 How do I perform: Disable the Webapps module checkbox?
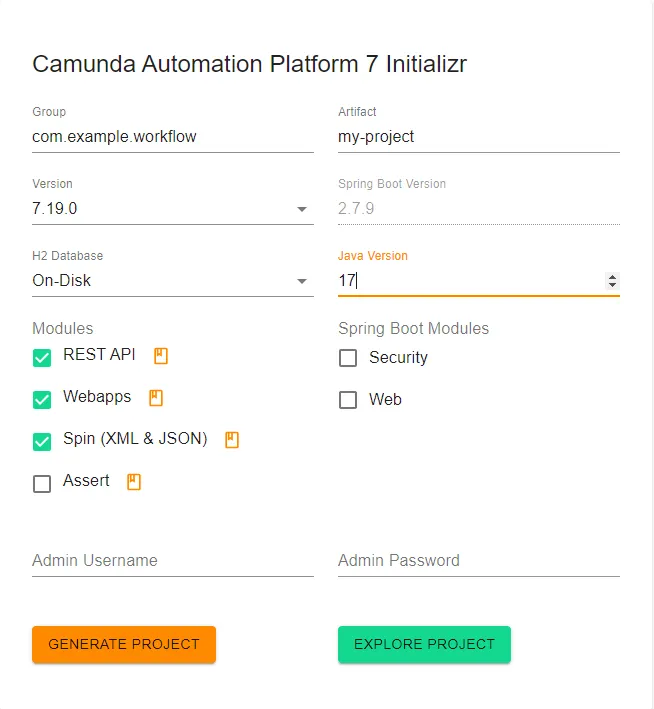(42, 400)
